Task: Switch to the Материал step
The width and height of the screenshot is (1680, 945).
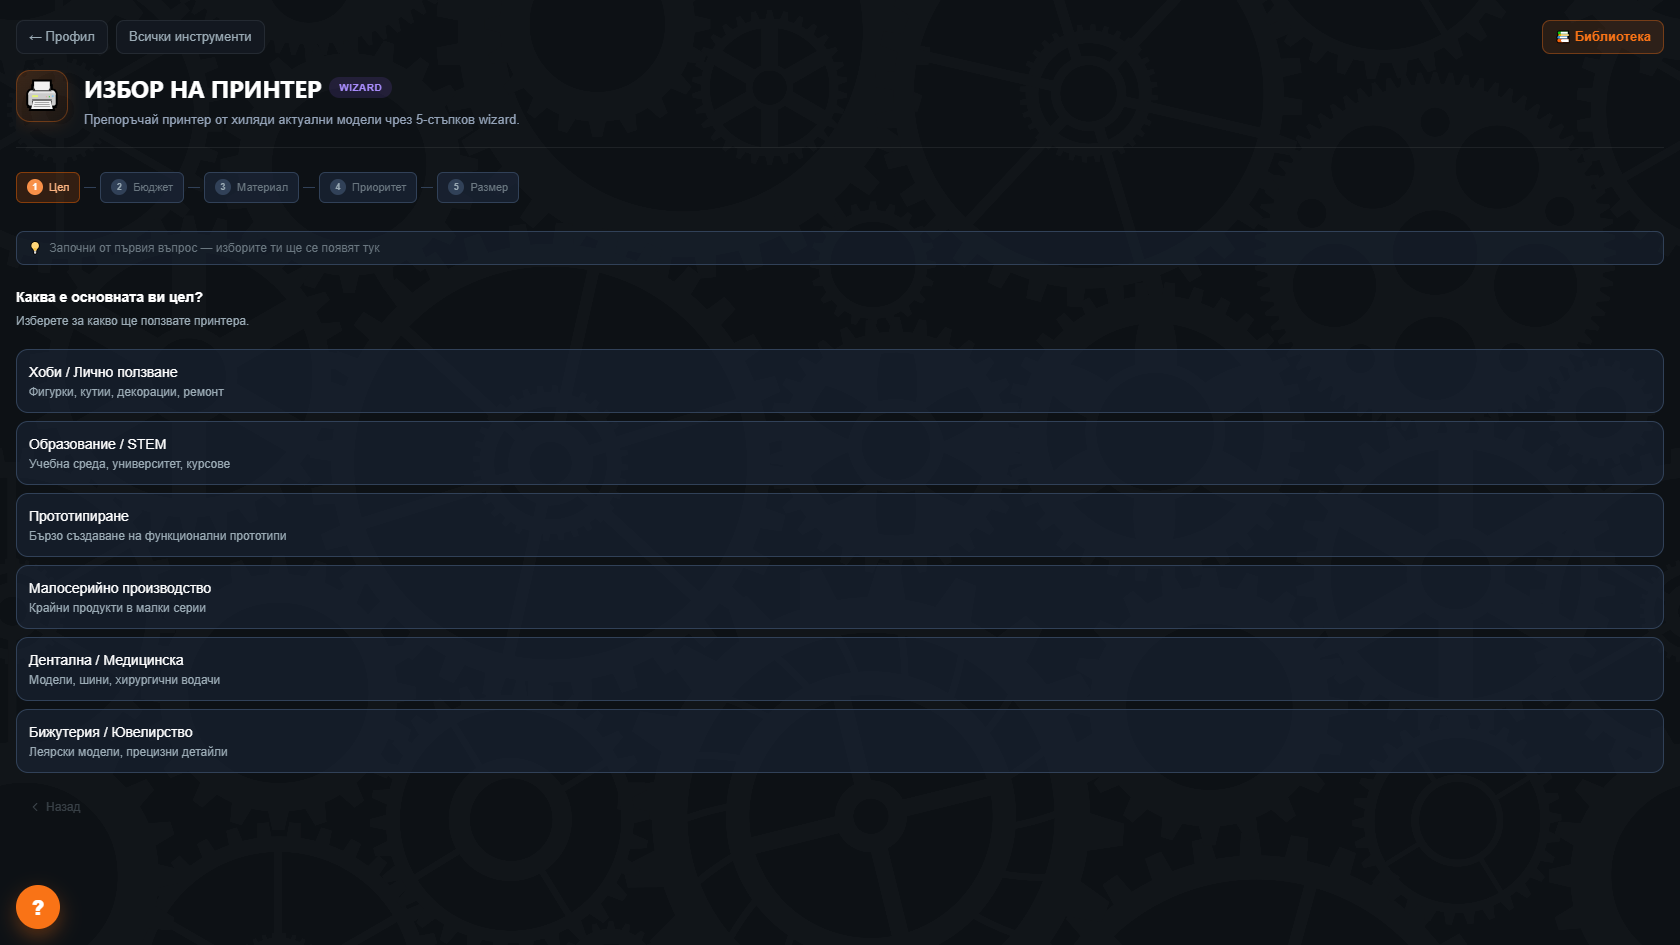Action: click(x=251, y=187)
